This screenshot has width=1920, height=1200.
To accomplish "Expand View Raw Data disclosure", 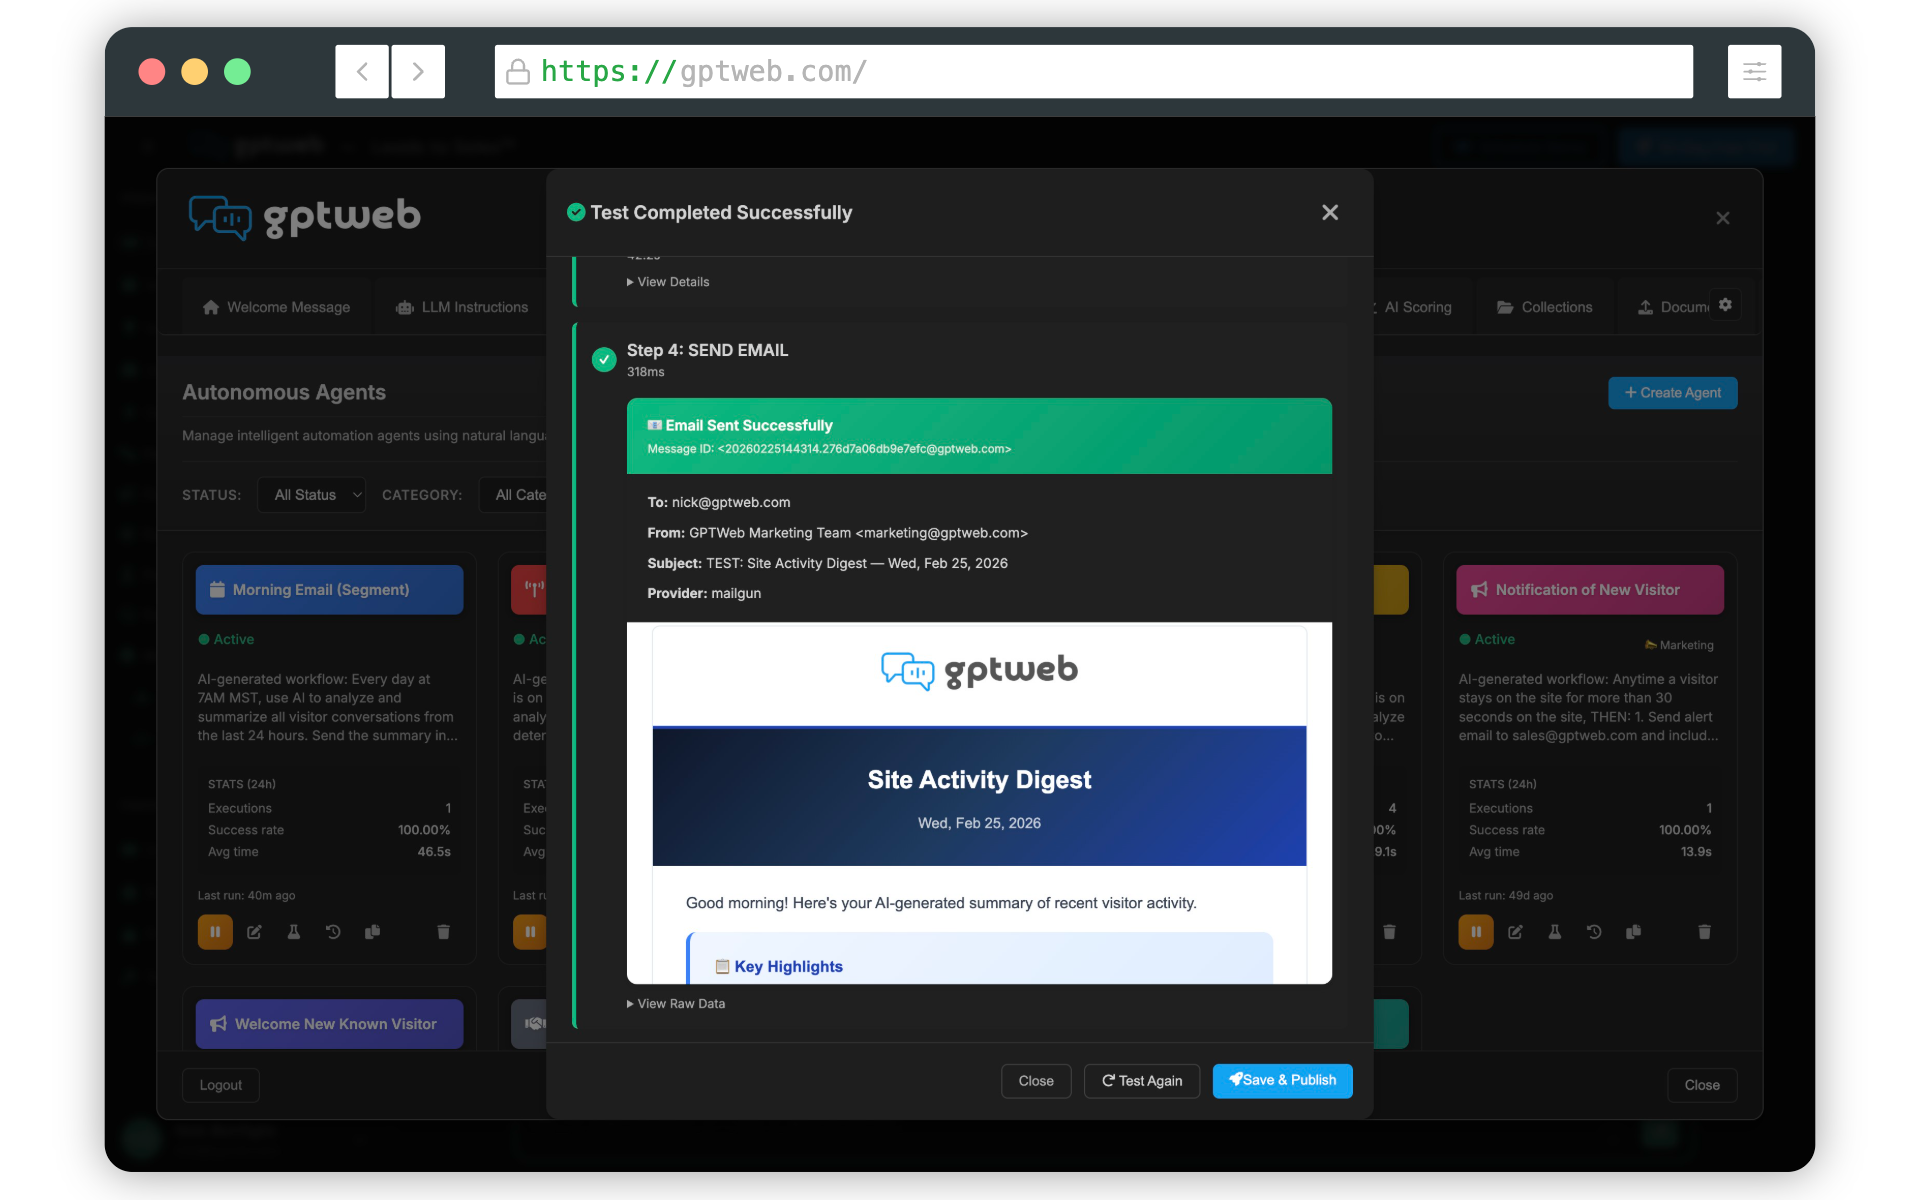I will click(676, 1004).
